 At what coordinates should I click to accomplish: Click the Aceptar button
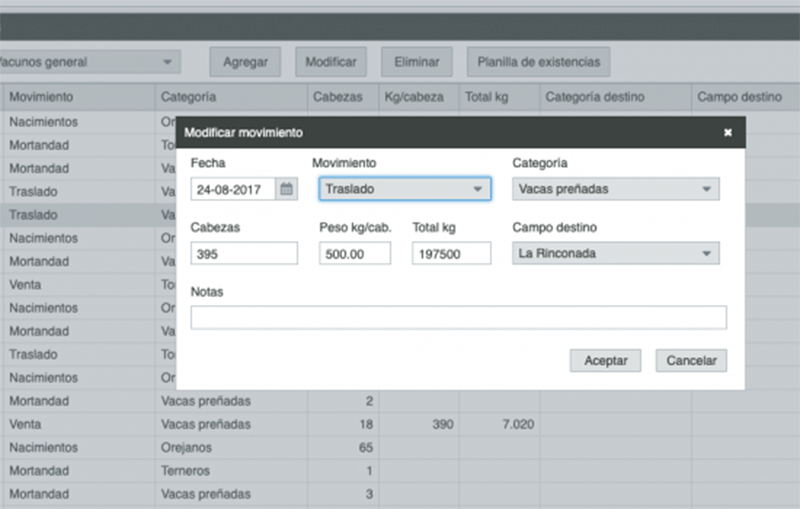605,361
